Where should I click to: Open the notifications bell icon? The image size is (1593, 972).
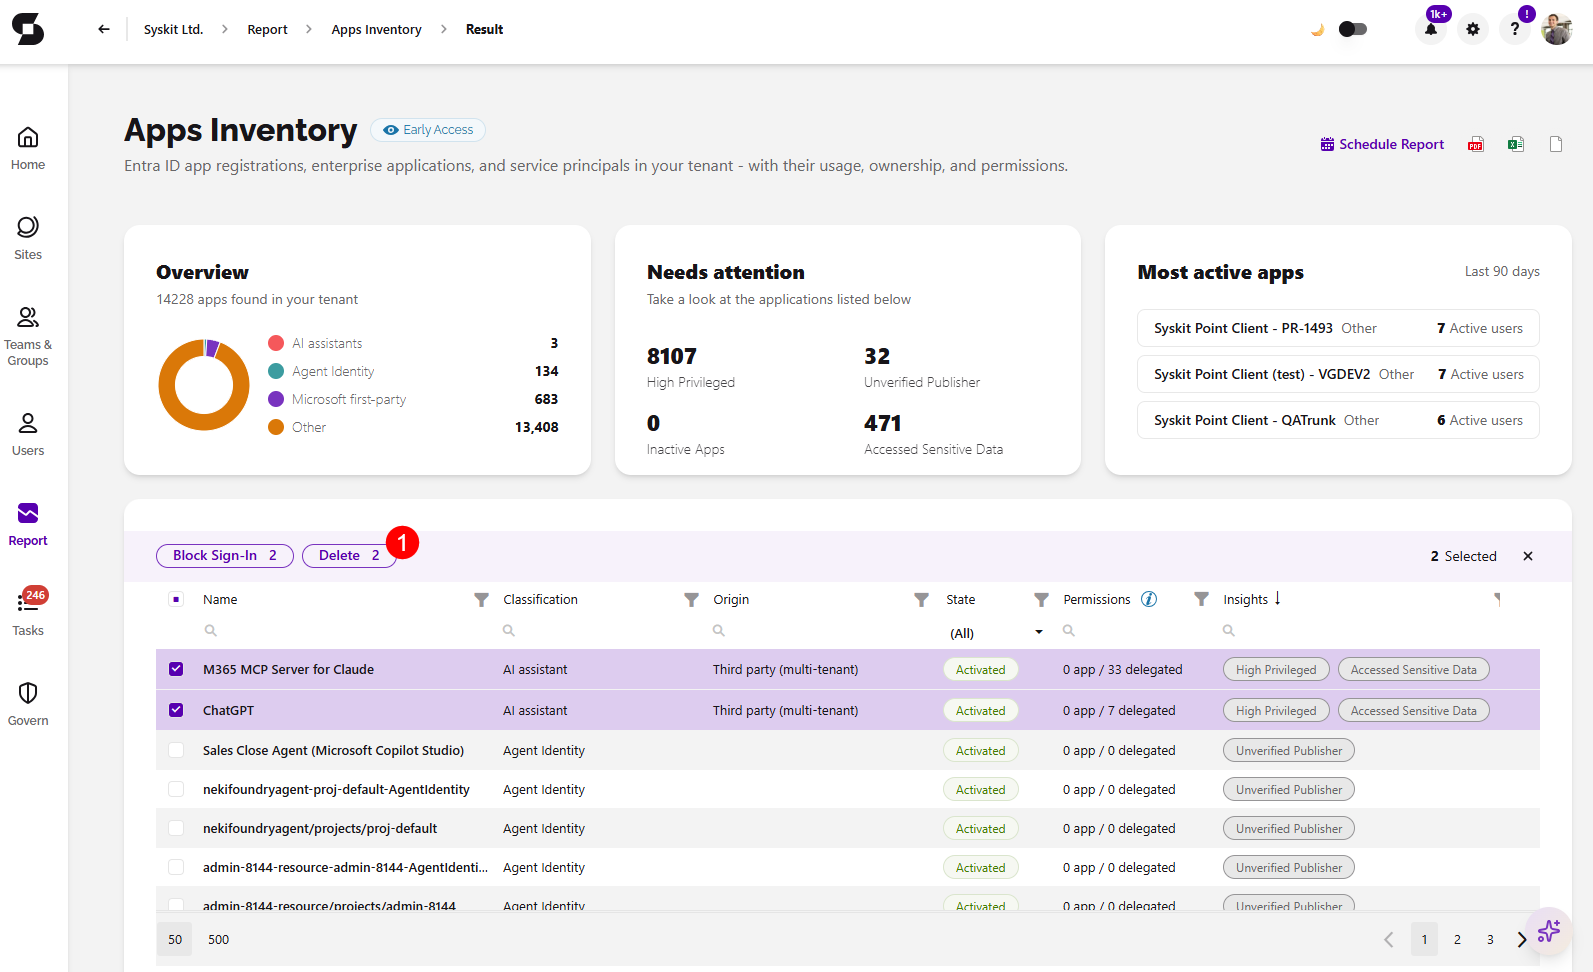(1431, 29)
